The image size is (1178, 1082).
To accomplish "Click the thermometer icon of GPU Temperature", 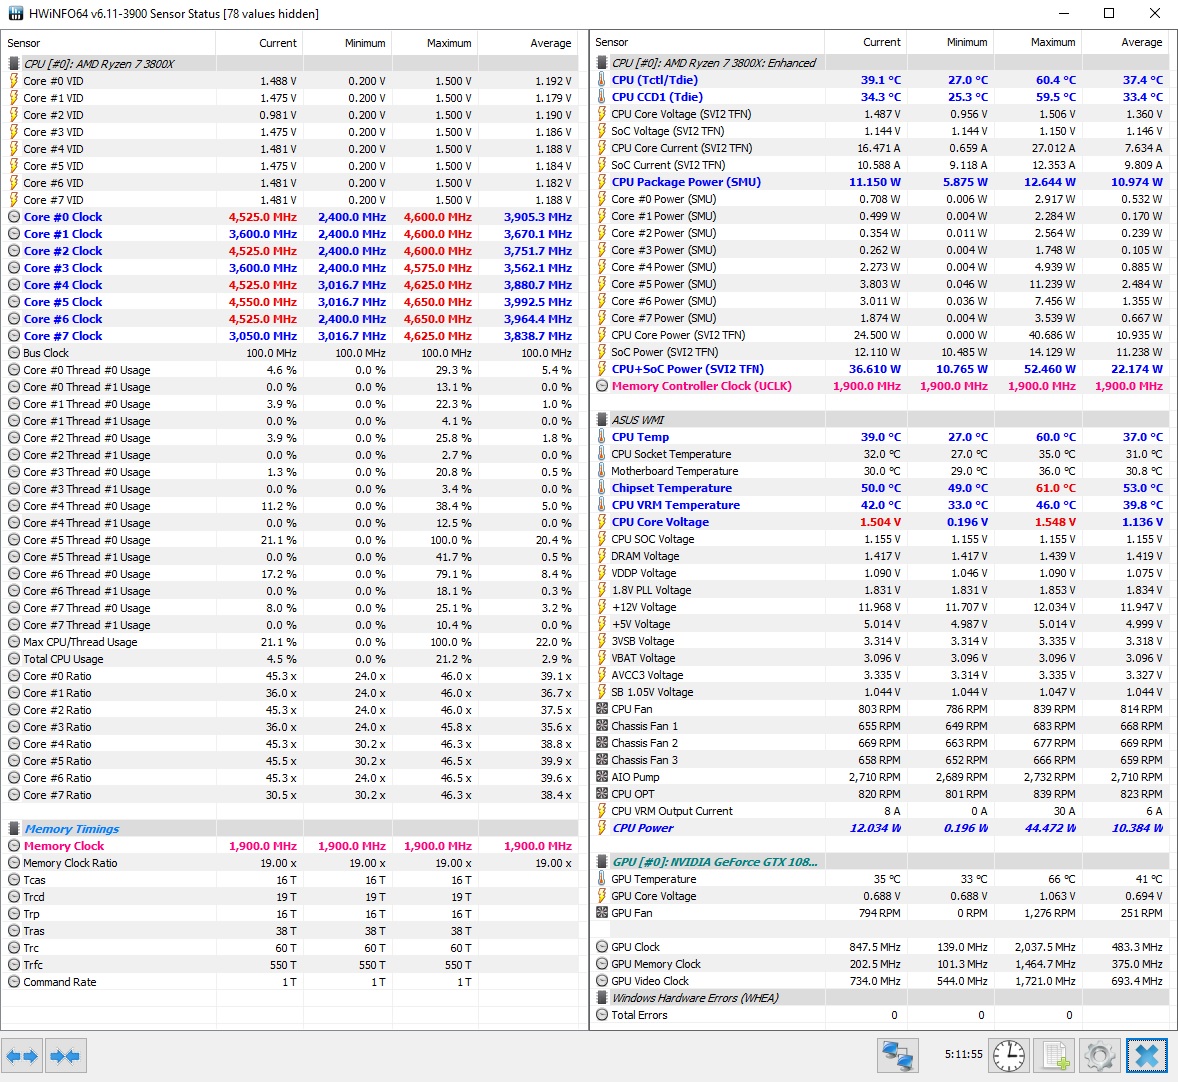I will coord(602,878).
